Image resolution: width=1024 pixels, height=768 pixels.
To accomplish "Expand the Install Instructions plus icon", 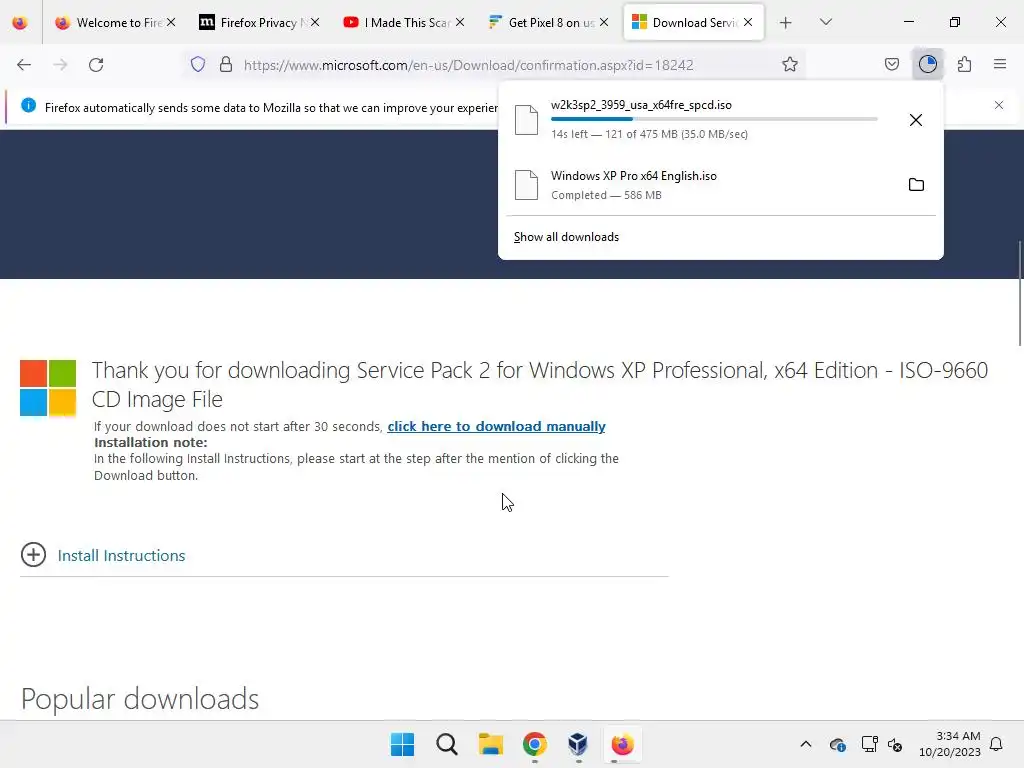I will pos(33,555).
